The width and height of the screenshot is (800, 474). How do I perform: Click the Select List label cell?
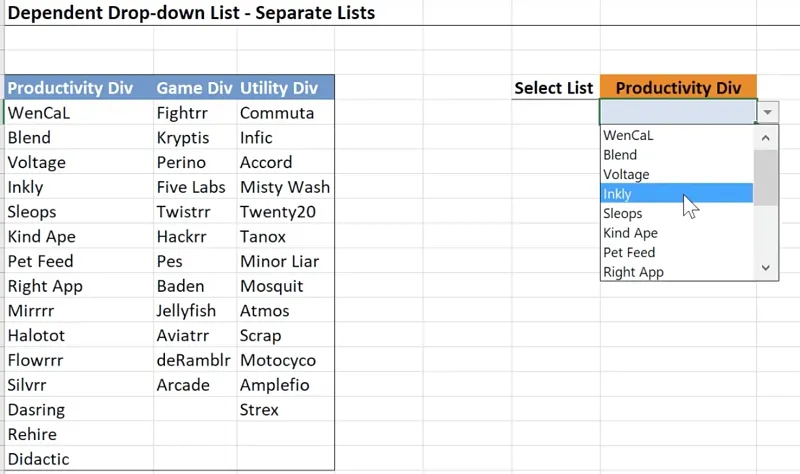tap(553, 88)
